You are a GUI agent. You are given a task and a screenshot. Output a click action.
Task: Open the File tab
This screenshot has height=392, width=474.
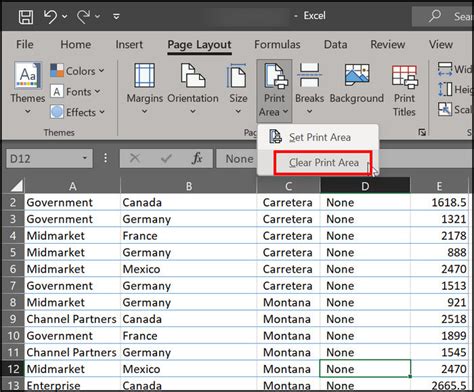tap(25, 44)
